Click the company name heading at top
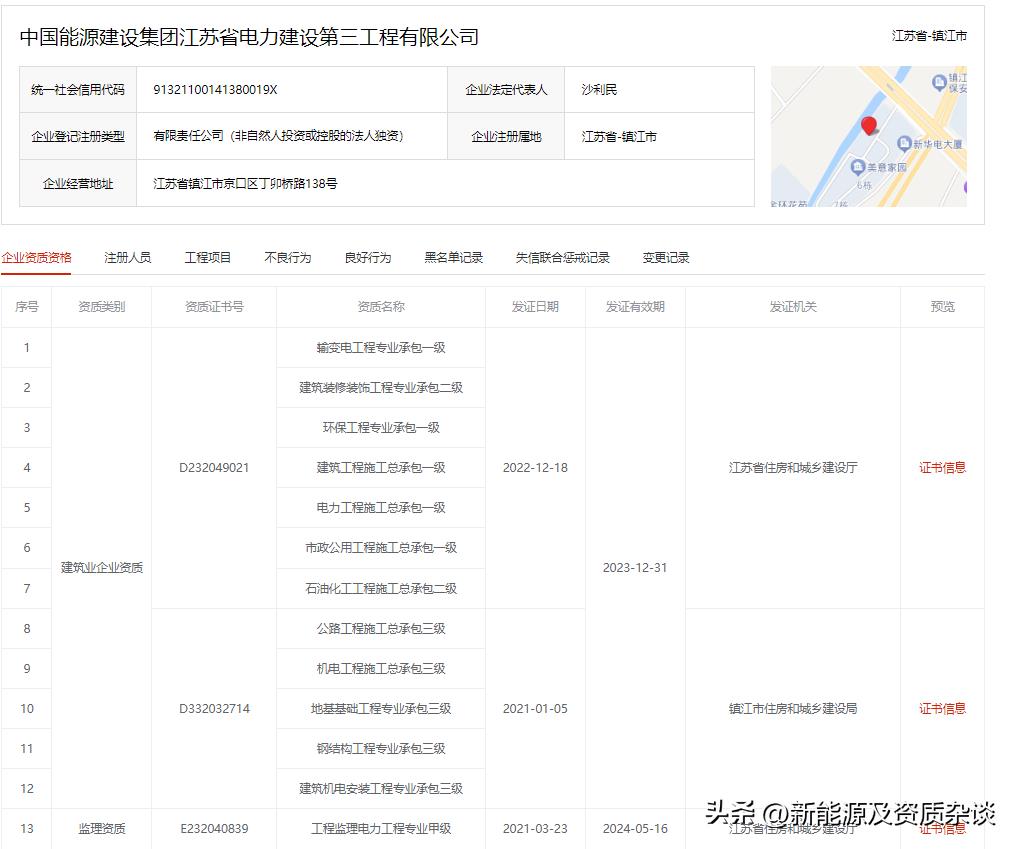1019x849 pixels. pos(249,37)
